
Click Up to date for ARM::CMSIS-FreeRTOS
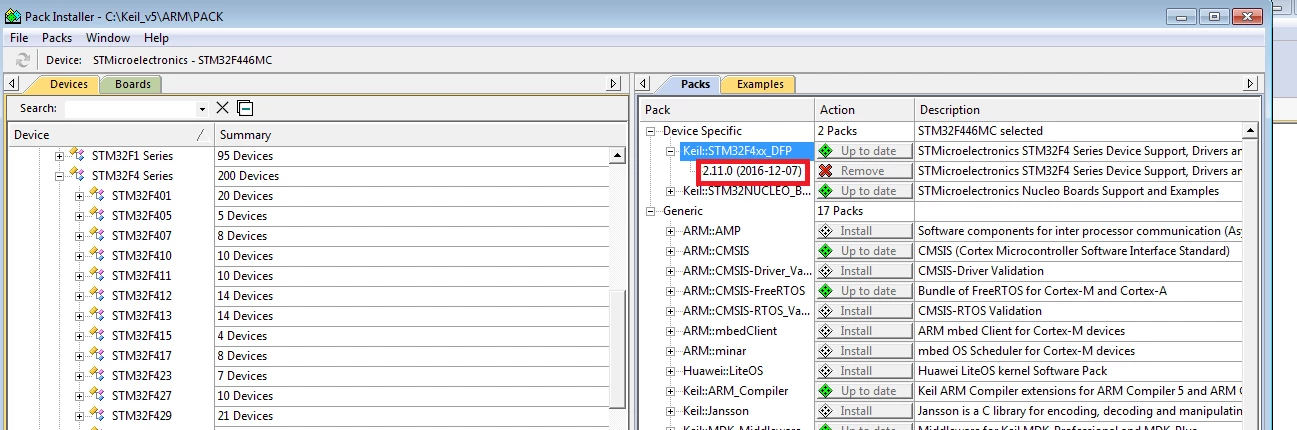[864, 291]
